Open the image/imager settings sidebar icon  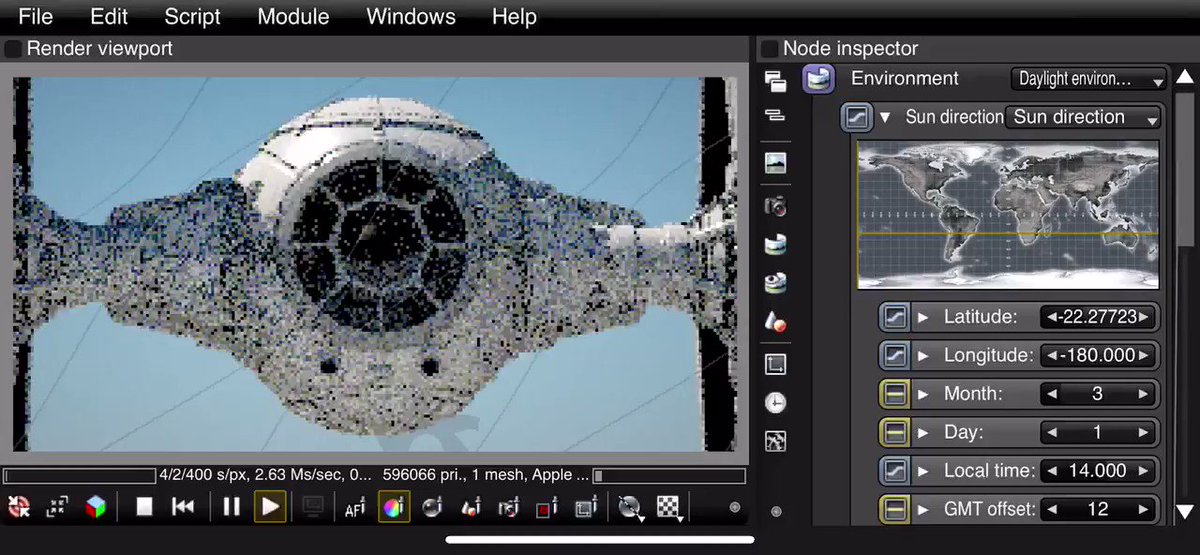(775, 163)
